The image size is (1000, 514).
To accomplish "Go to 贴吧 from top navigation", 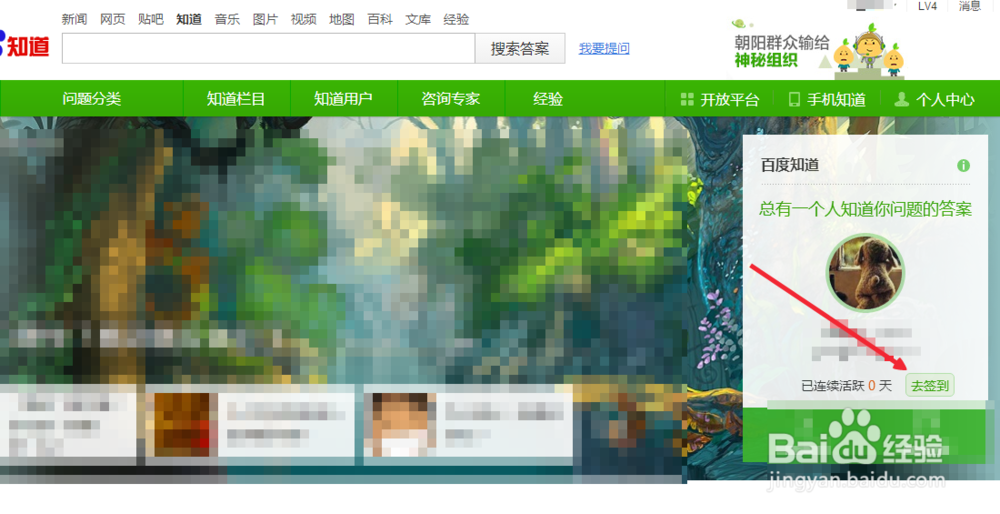I will point(151,20).
